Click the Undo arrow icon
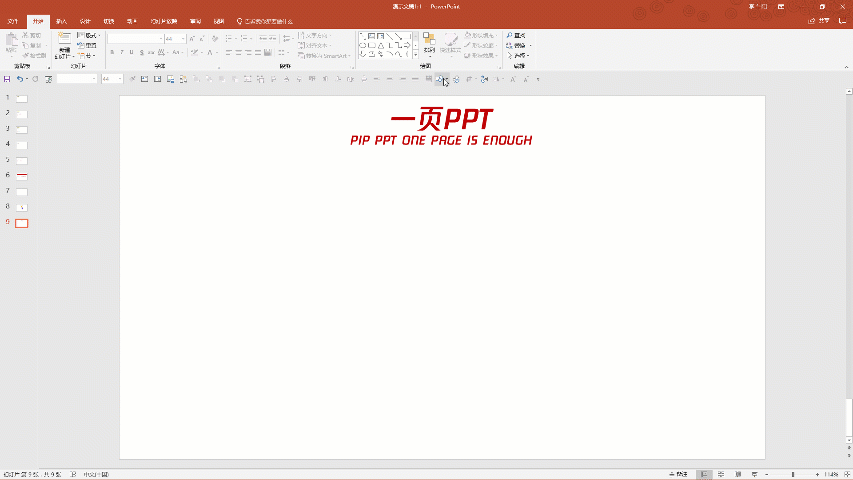The width and height of the screenshot is (853, 480). [19, 79]
